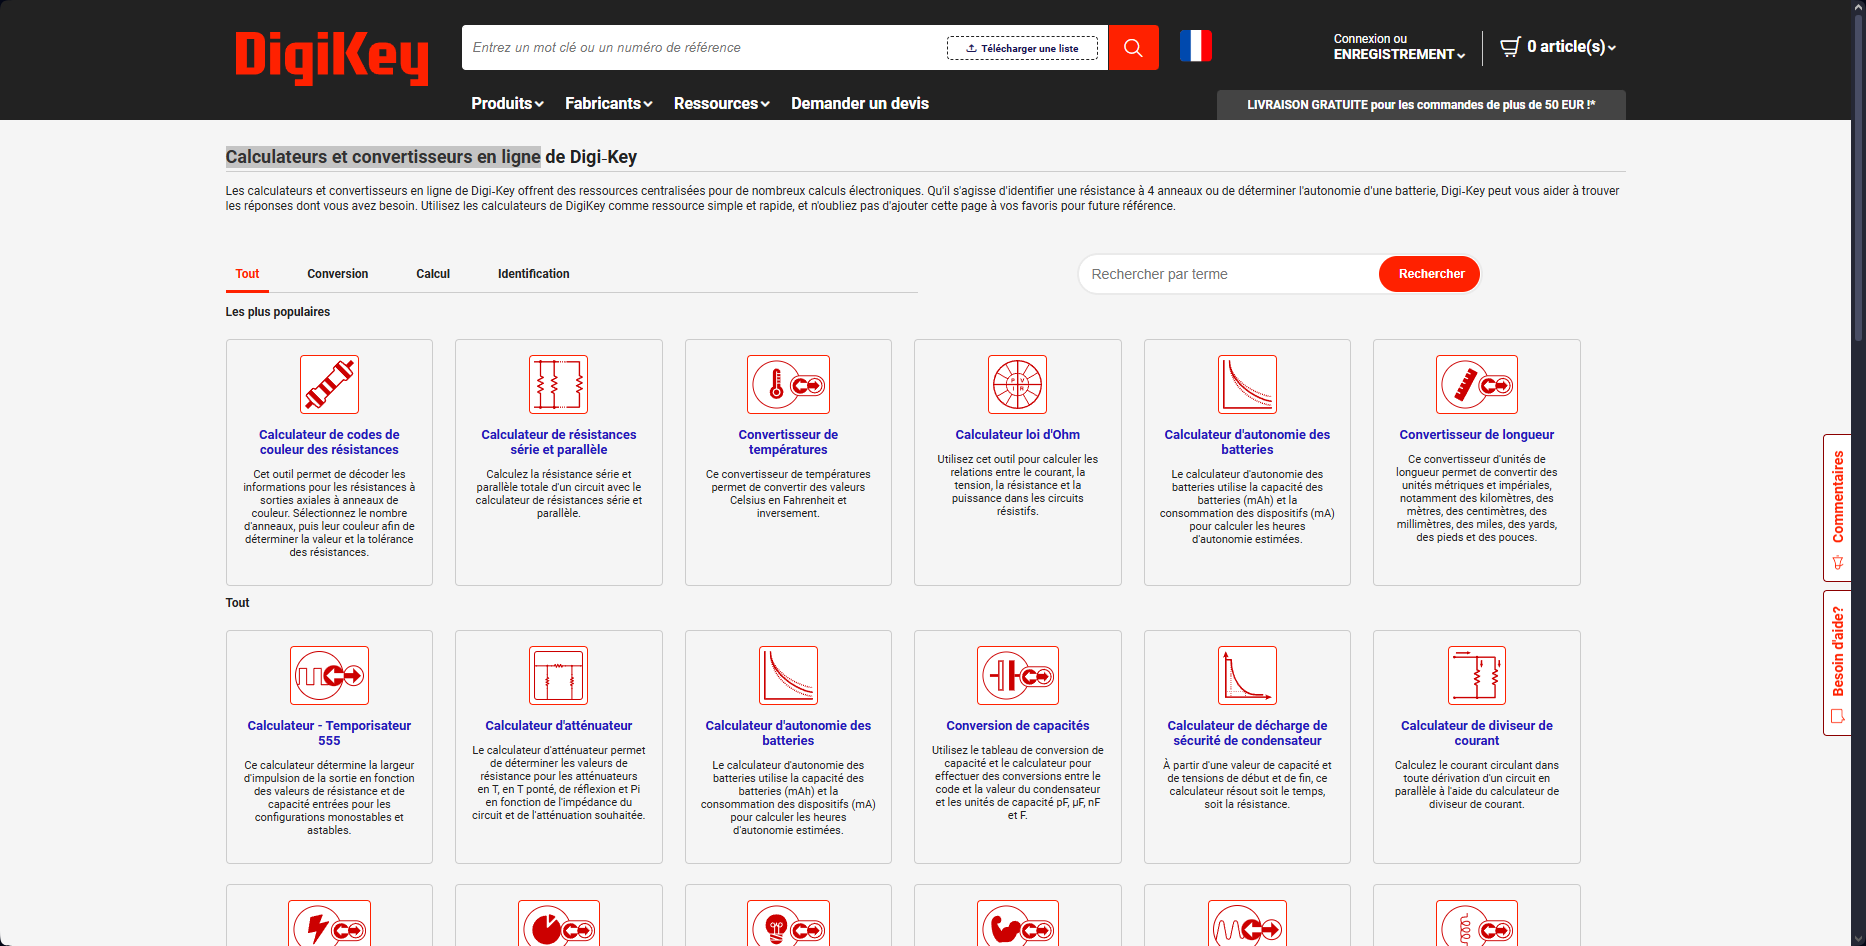Click the DigiKey logo
This screenshot has height=946, width=1866.
331,56
